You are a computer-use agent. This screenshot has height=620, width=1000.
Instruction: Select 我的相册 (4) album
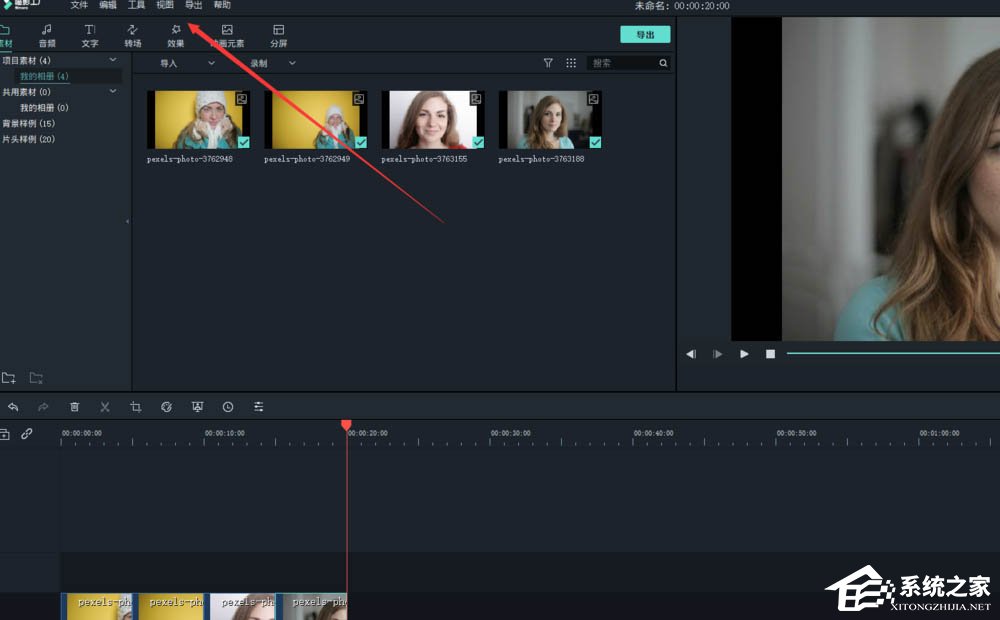pos(44,76)
